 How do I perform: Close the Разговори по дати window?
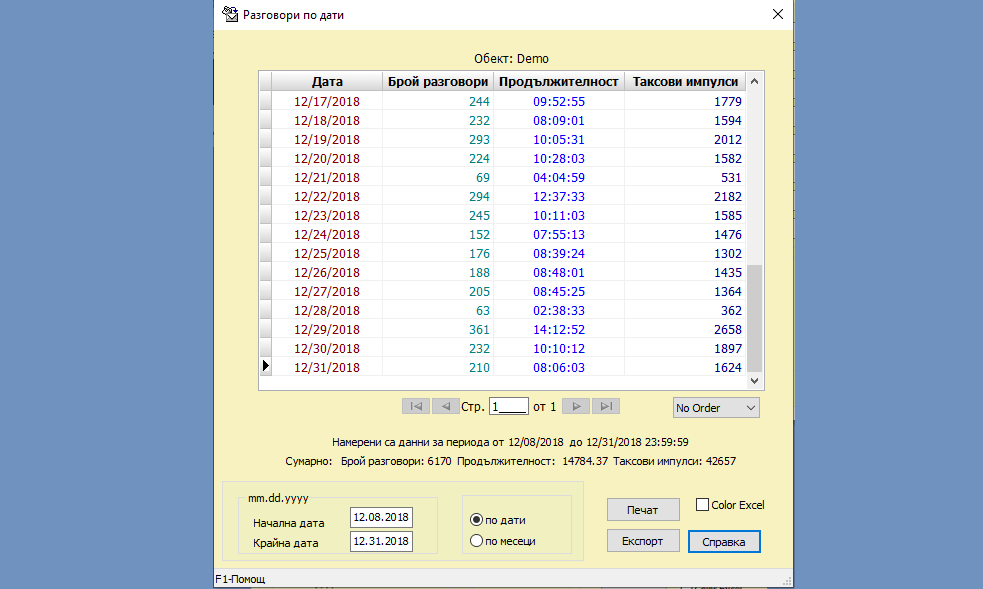coord(777,14)
